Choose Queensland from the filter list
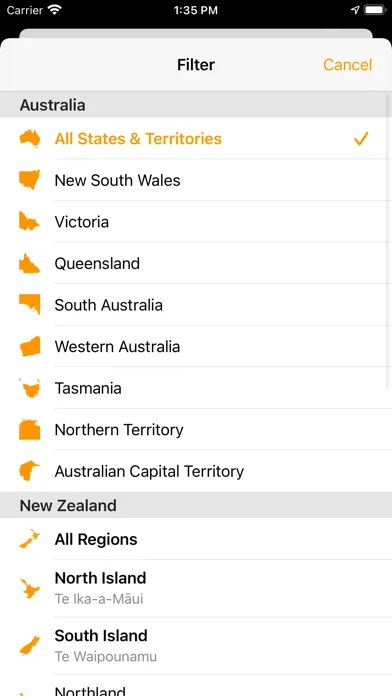 pos(196,263)
